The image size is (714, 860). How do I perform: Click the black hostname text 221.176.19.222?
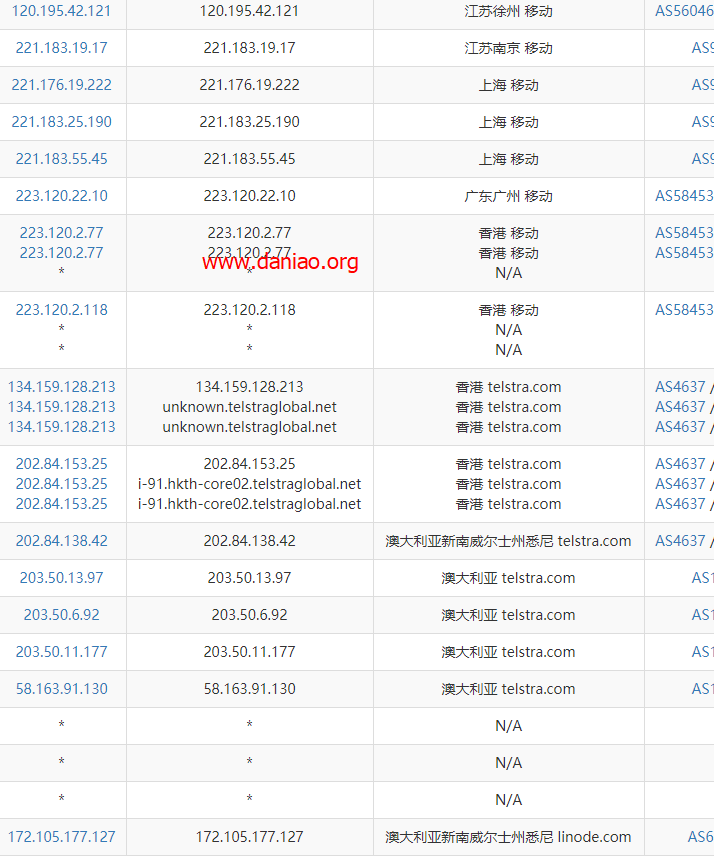pyautogui.click(x=250, y=84)
